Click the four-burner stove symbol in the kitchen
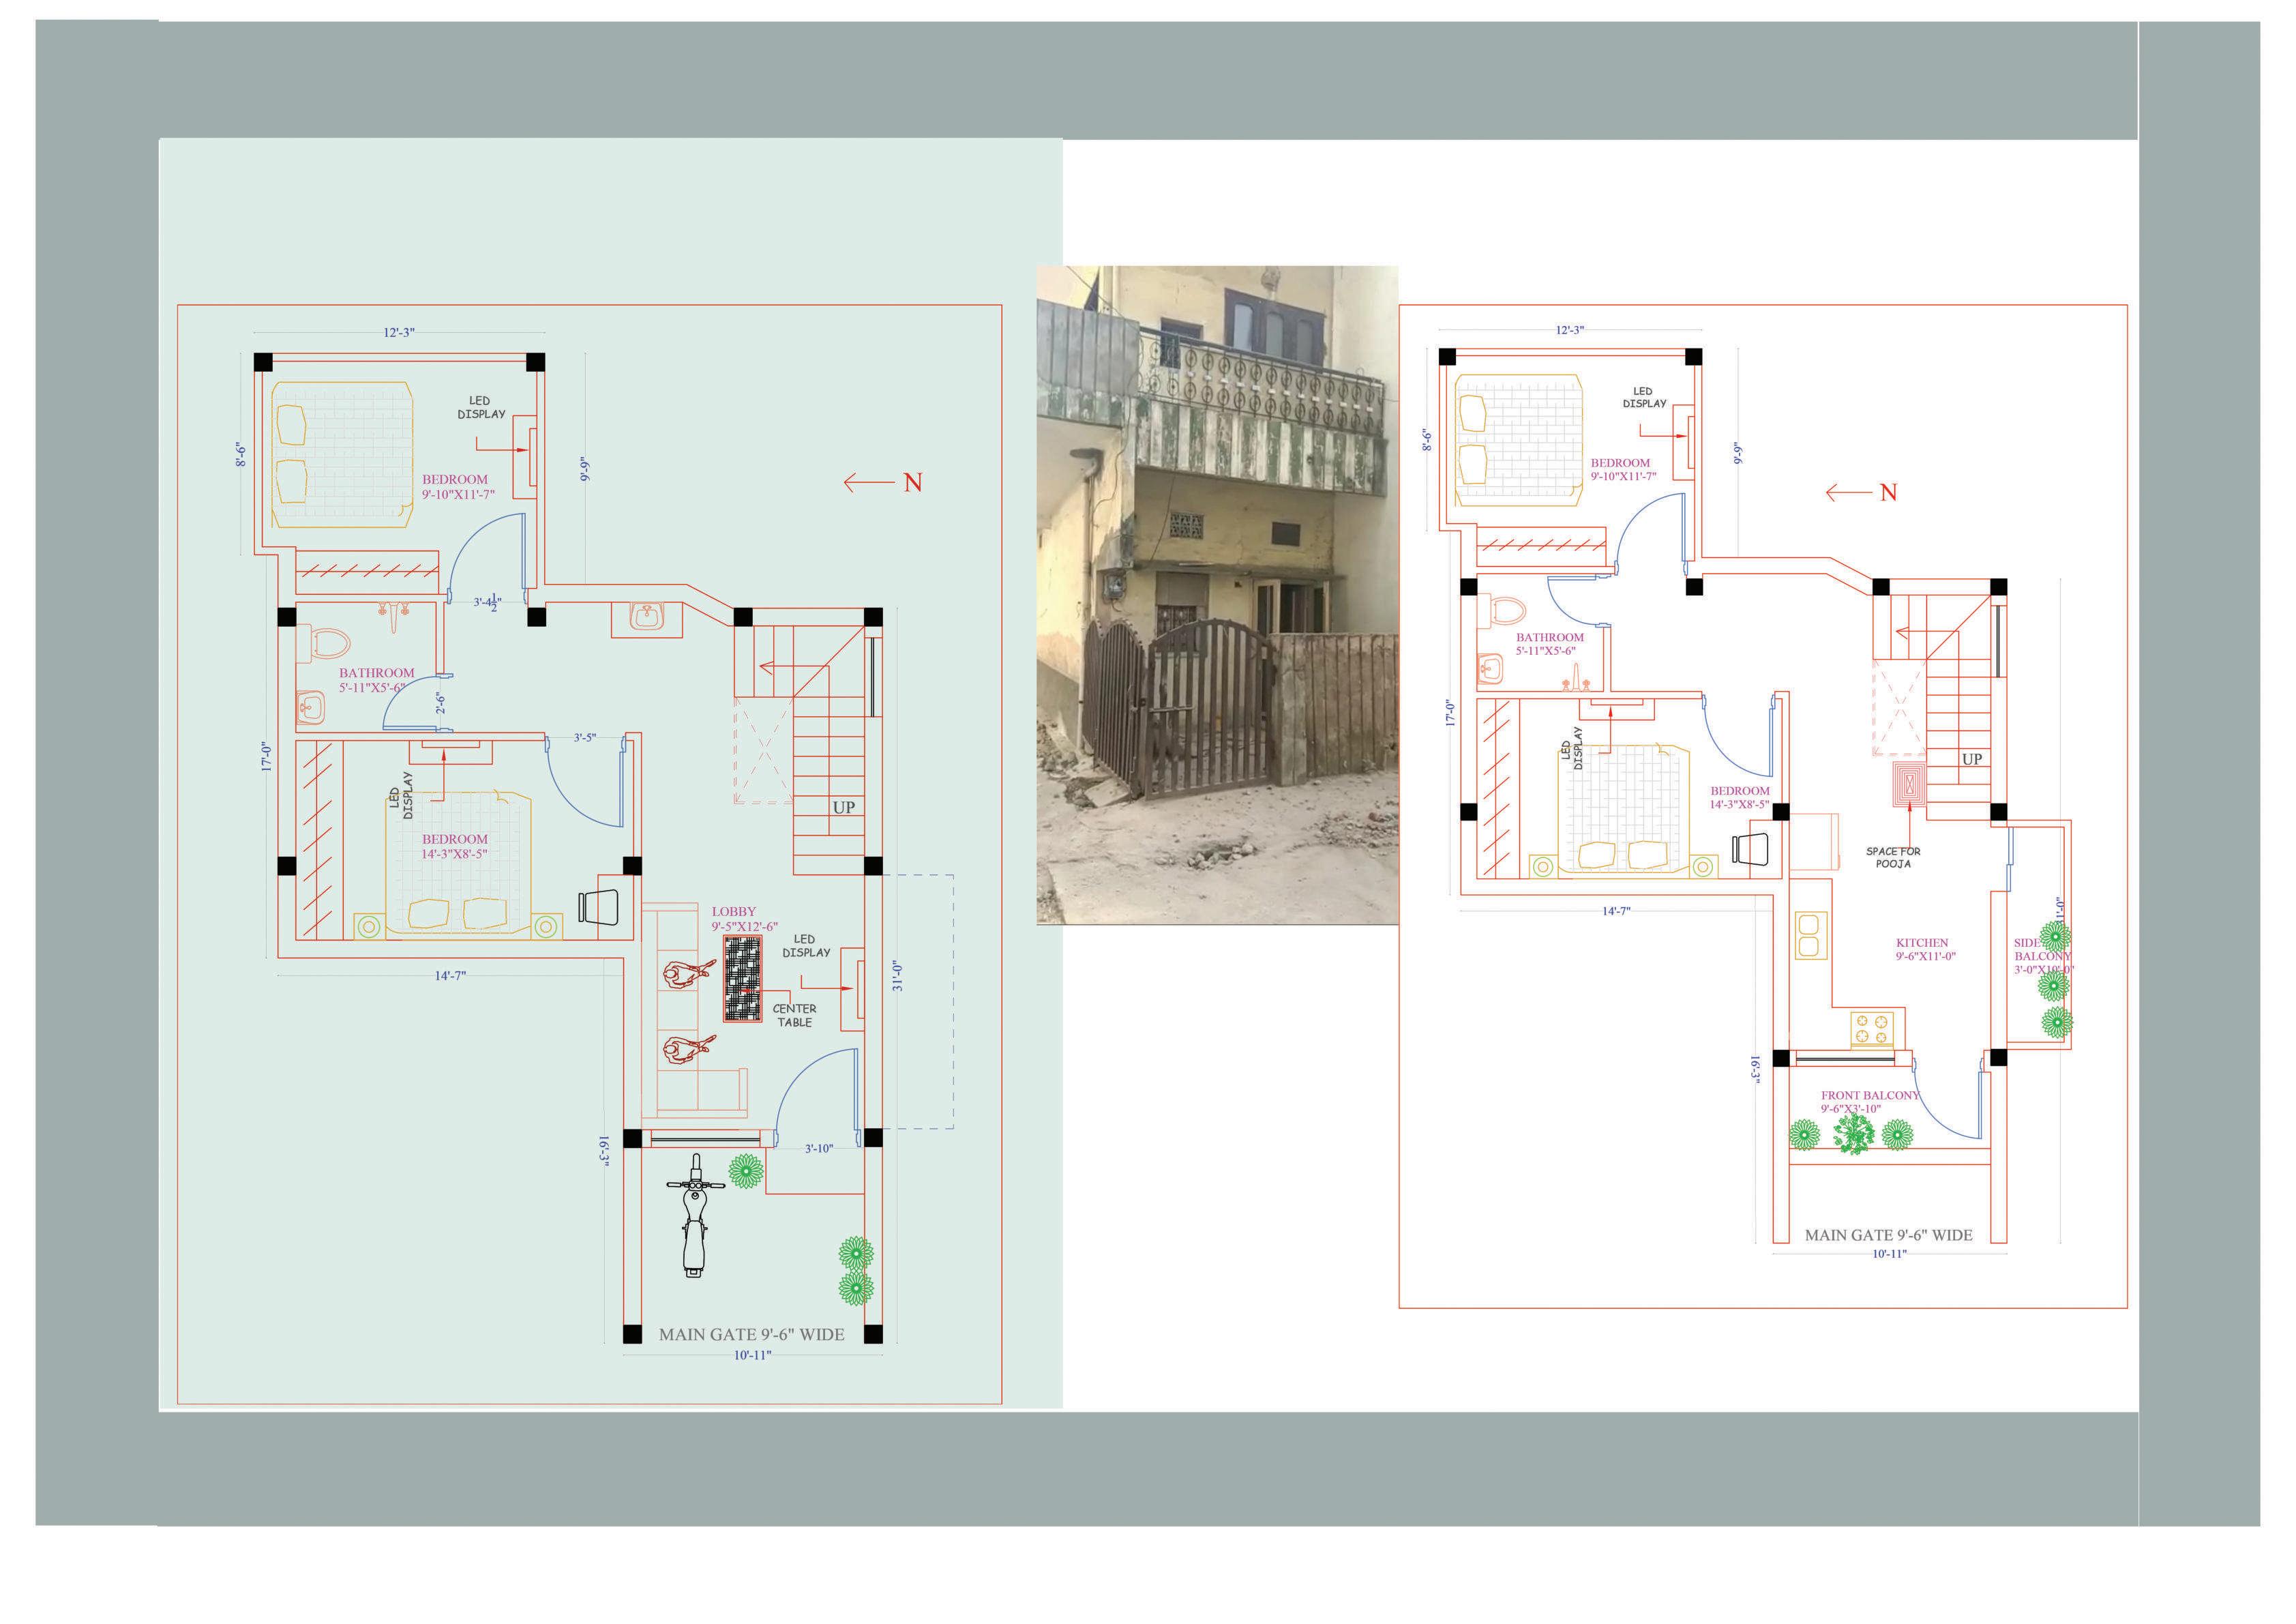The width and height of the screenshot is (2296, 1624). click(1872, 1029)
